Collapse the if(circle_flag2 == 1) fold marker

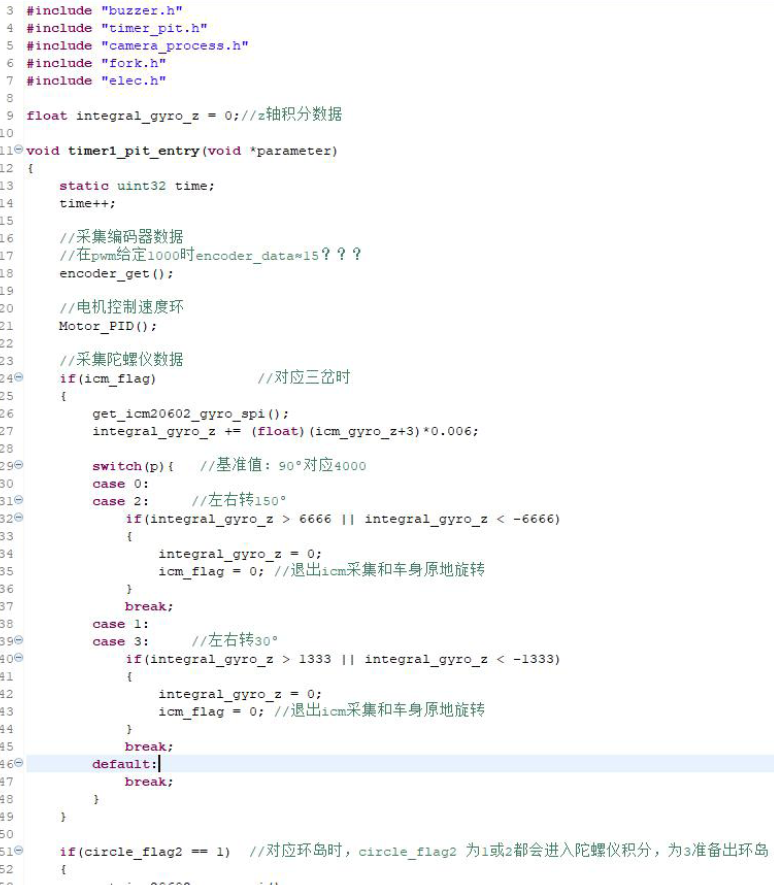[19, 851]
